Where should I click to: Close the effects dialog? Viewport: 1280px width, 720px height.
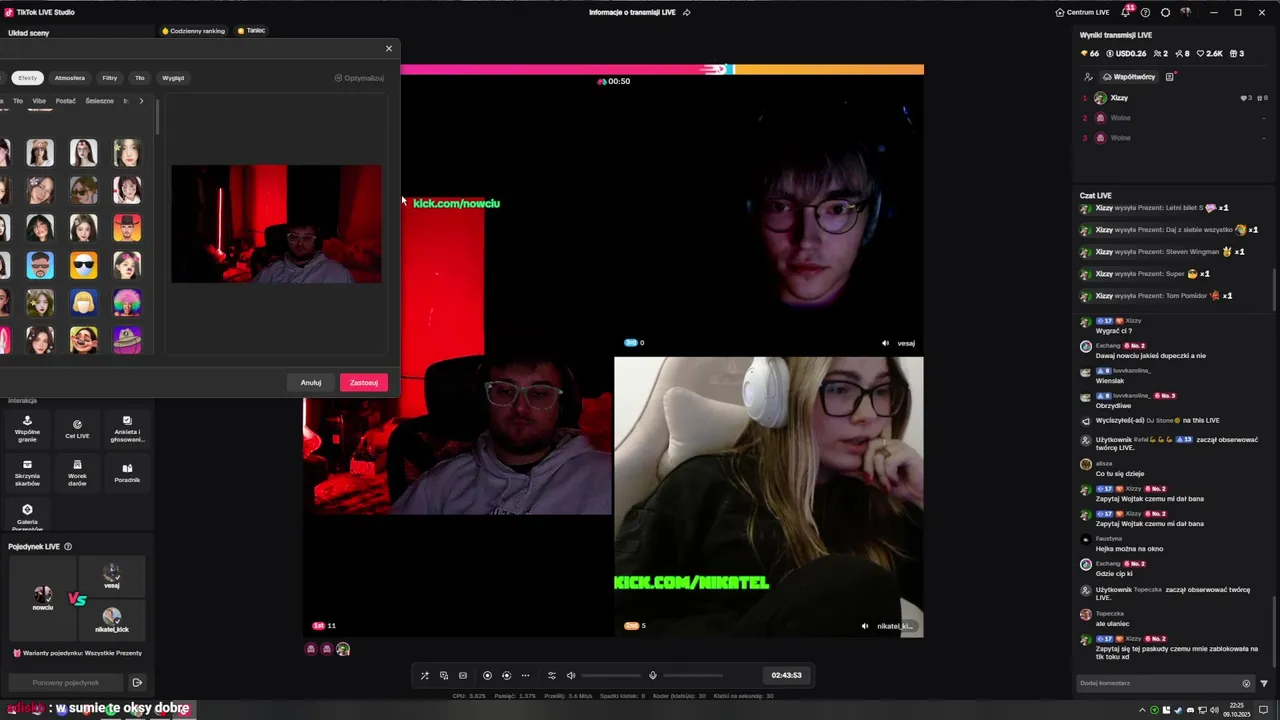pos(389,48)
